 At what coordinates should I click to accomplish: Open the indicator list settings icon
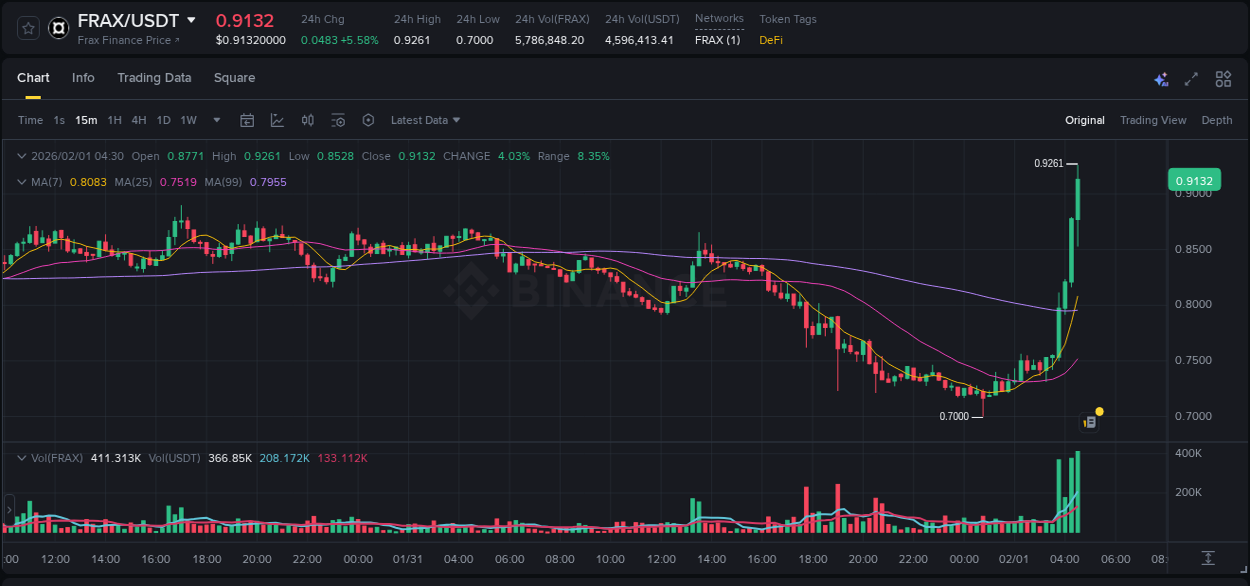(338, 120)
